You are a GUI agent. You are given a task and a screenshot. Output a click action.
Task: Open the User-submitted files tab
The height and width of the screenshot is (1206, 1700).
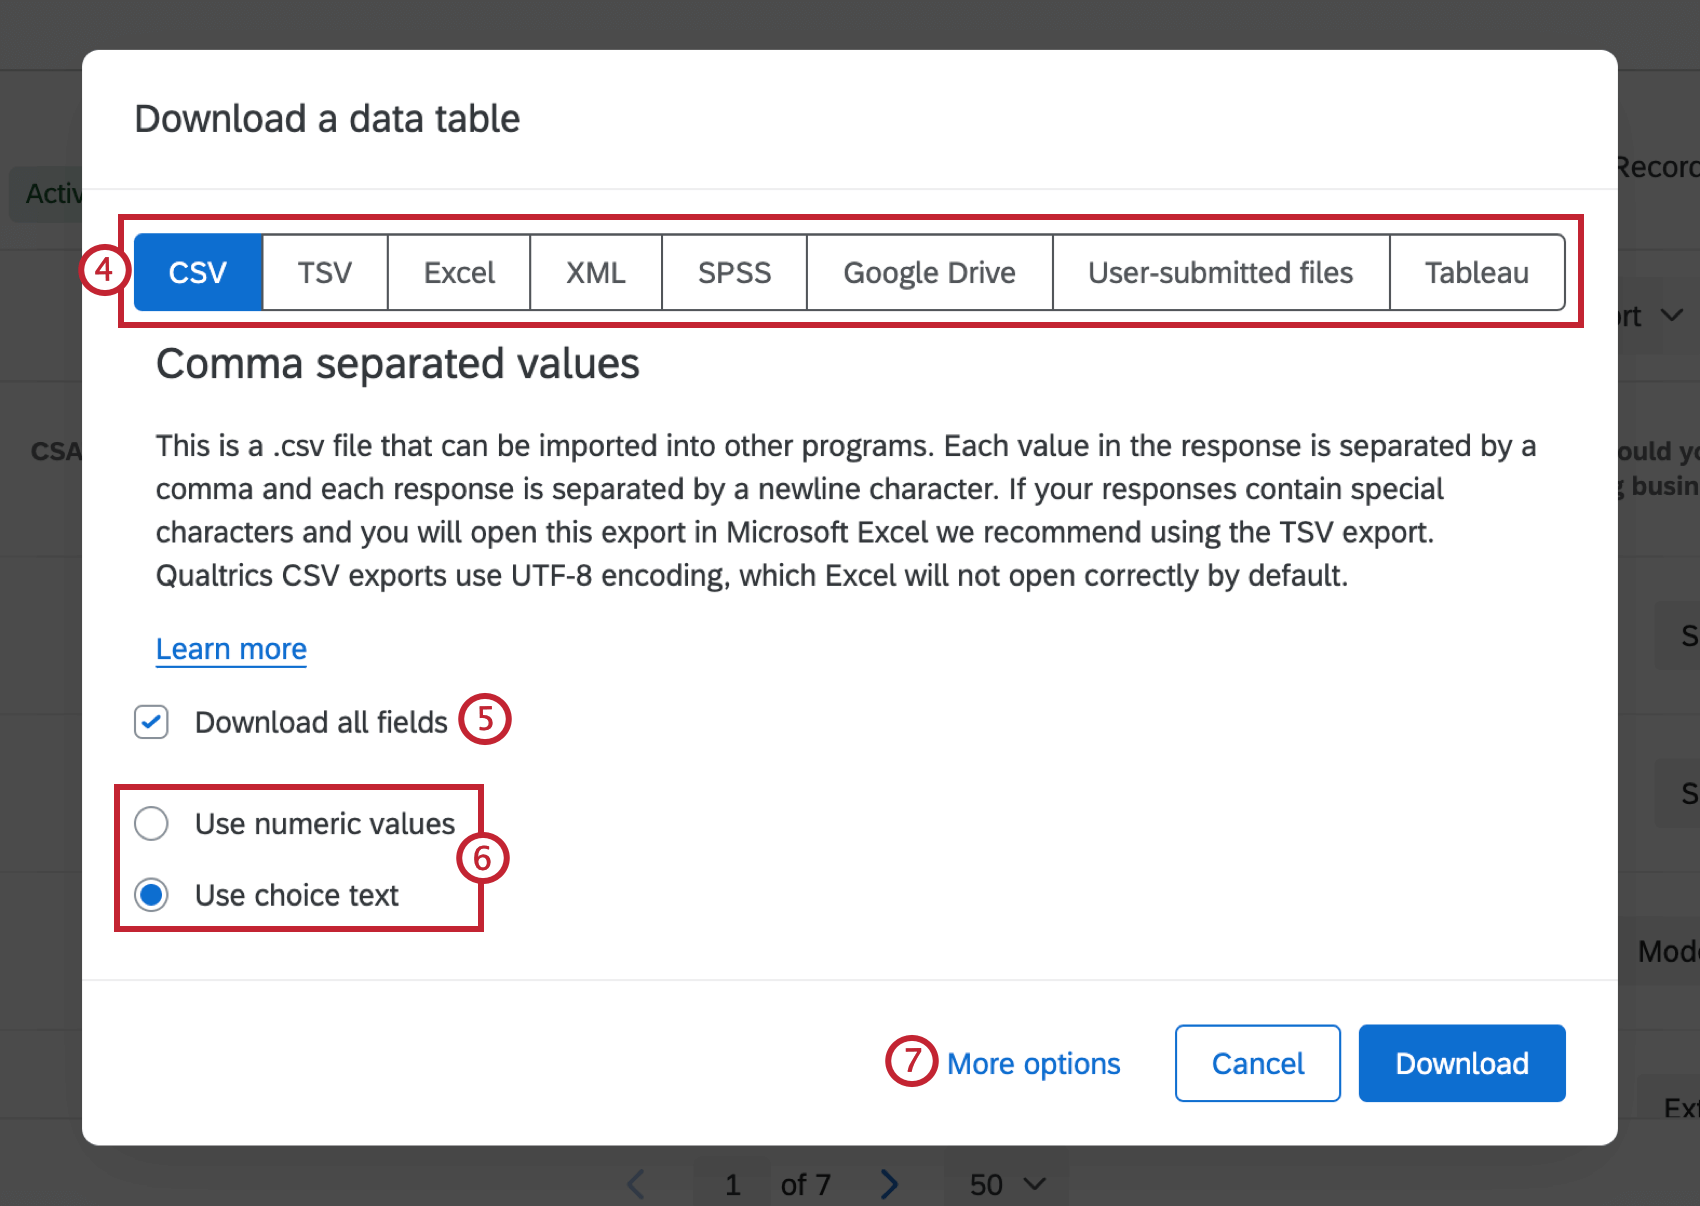pos(1221,272)
